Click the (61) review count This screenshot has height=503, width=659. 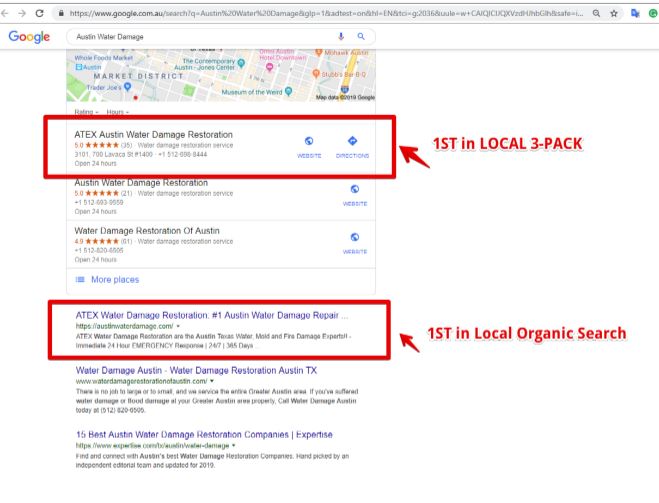(x=126, y=242)
